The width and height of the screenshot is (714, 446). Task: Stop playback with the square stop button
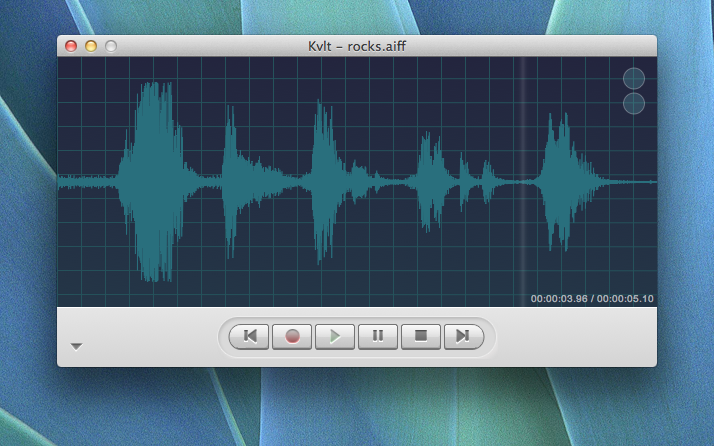pyautogui.click(x=421, y=337)
